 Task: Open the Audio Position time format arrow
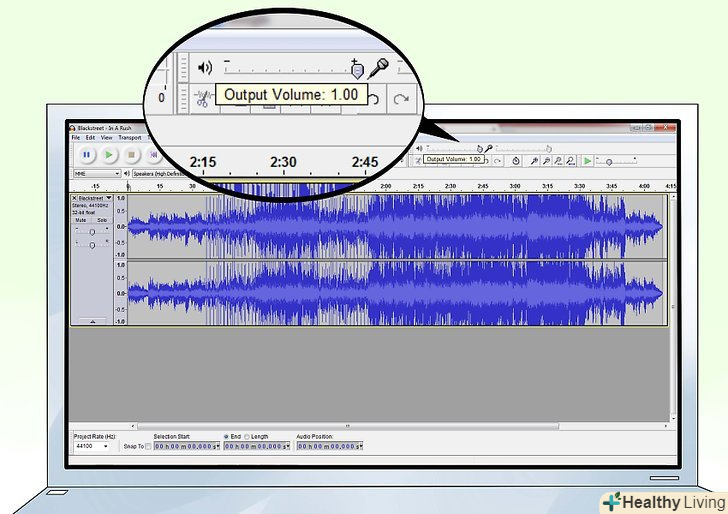(x=361, y=446)
